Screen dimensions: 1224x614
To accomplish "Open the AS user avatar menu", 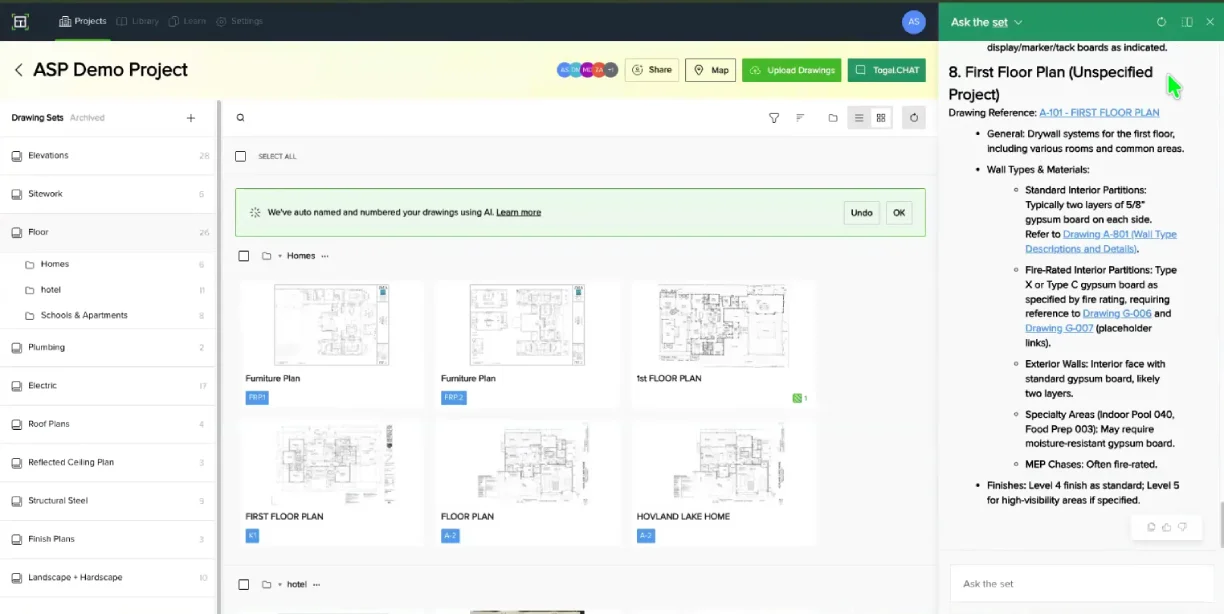I will pos(913,21).
